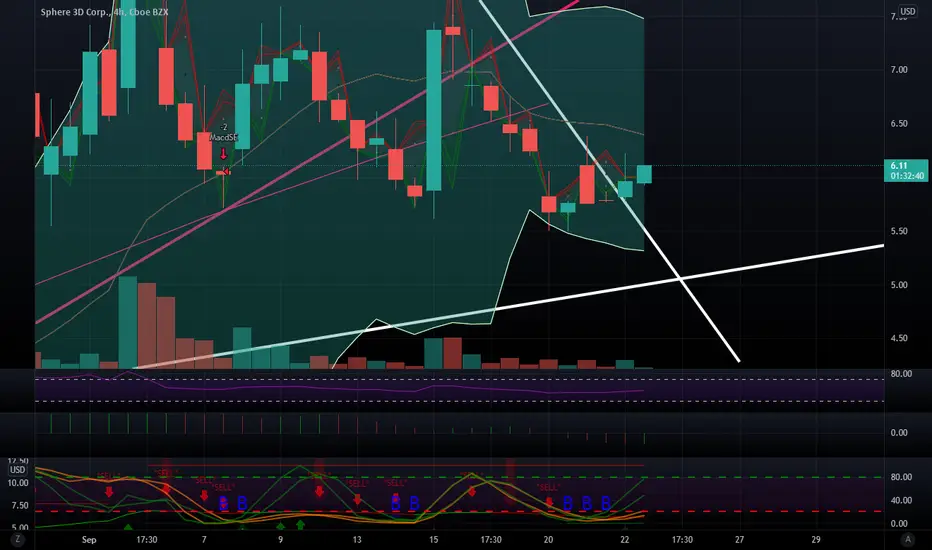Select the last green candle at 6.11

click(x=644, y=174)
